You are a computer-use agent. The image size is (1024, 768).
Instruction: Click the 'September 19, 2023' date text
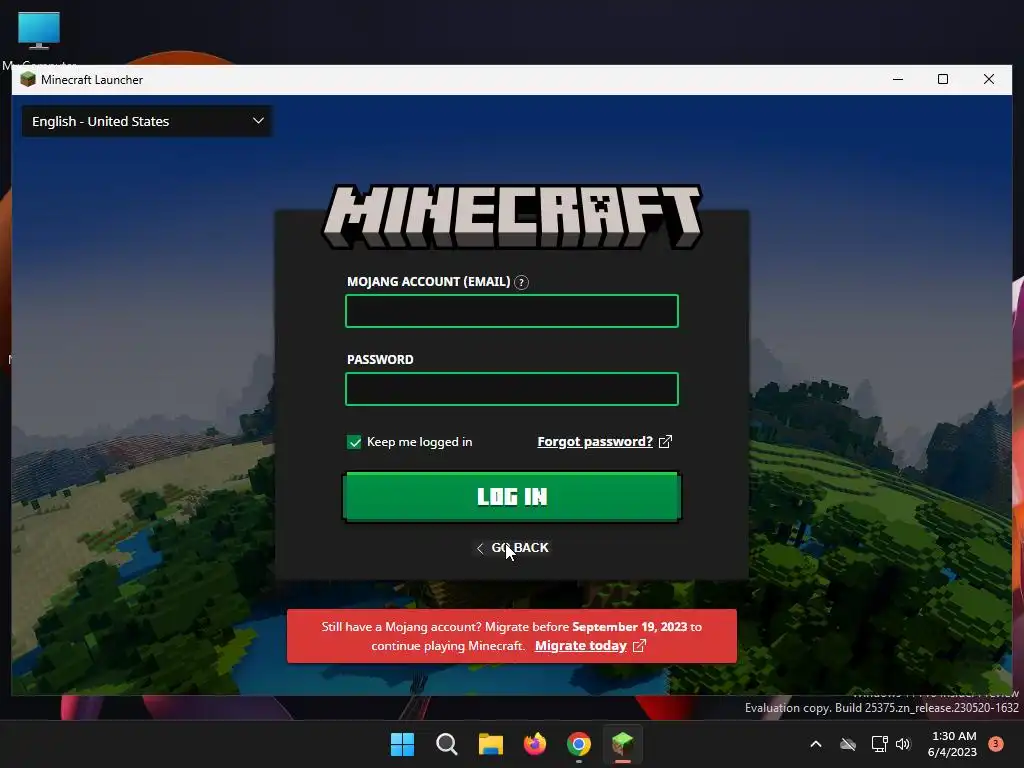(x=630, y=627)
